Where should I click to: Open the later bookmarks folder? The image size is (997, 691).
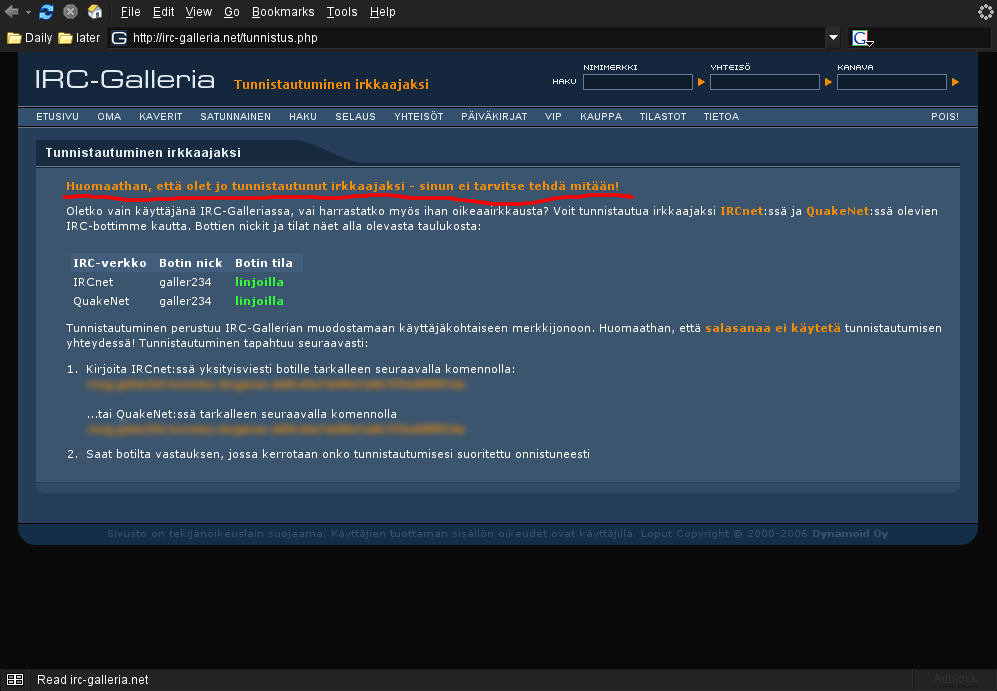pyautogui.click(x=79, y=38)
